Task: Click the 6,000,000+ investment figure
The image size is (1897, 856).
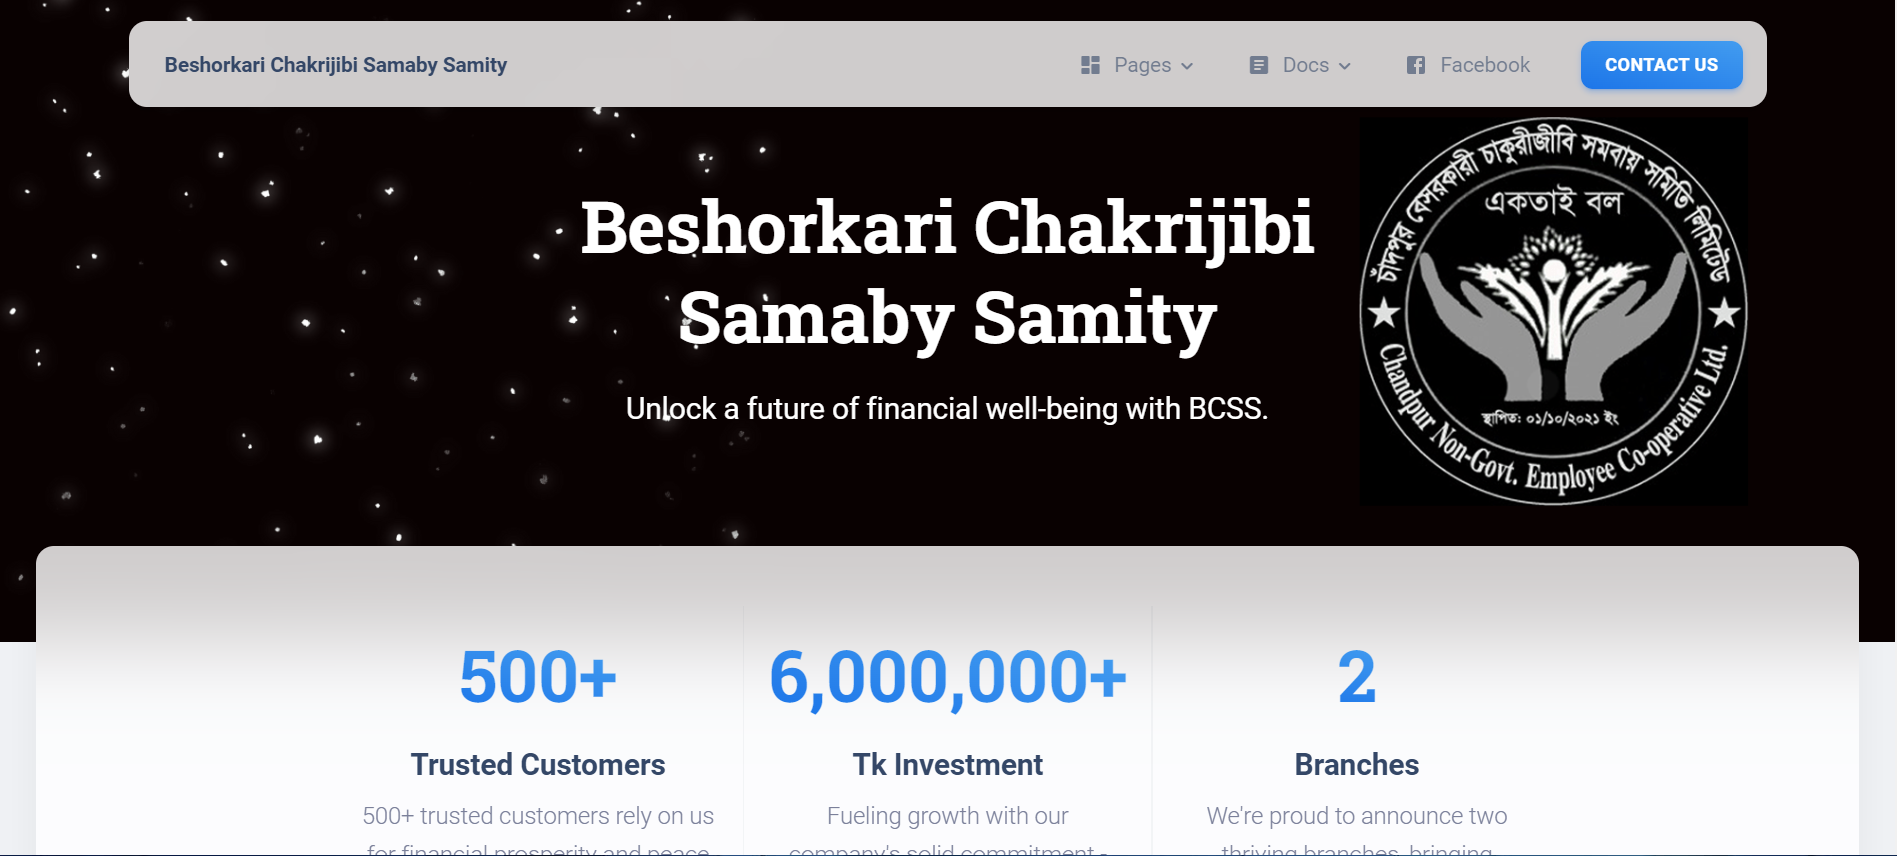Action: click(x=947, y=677)
